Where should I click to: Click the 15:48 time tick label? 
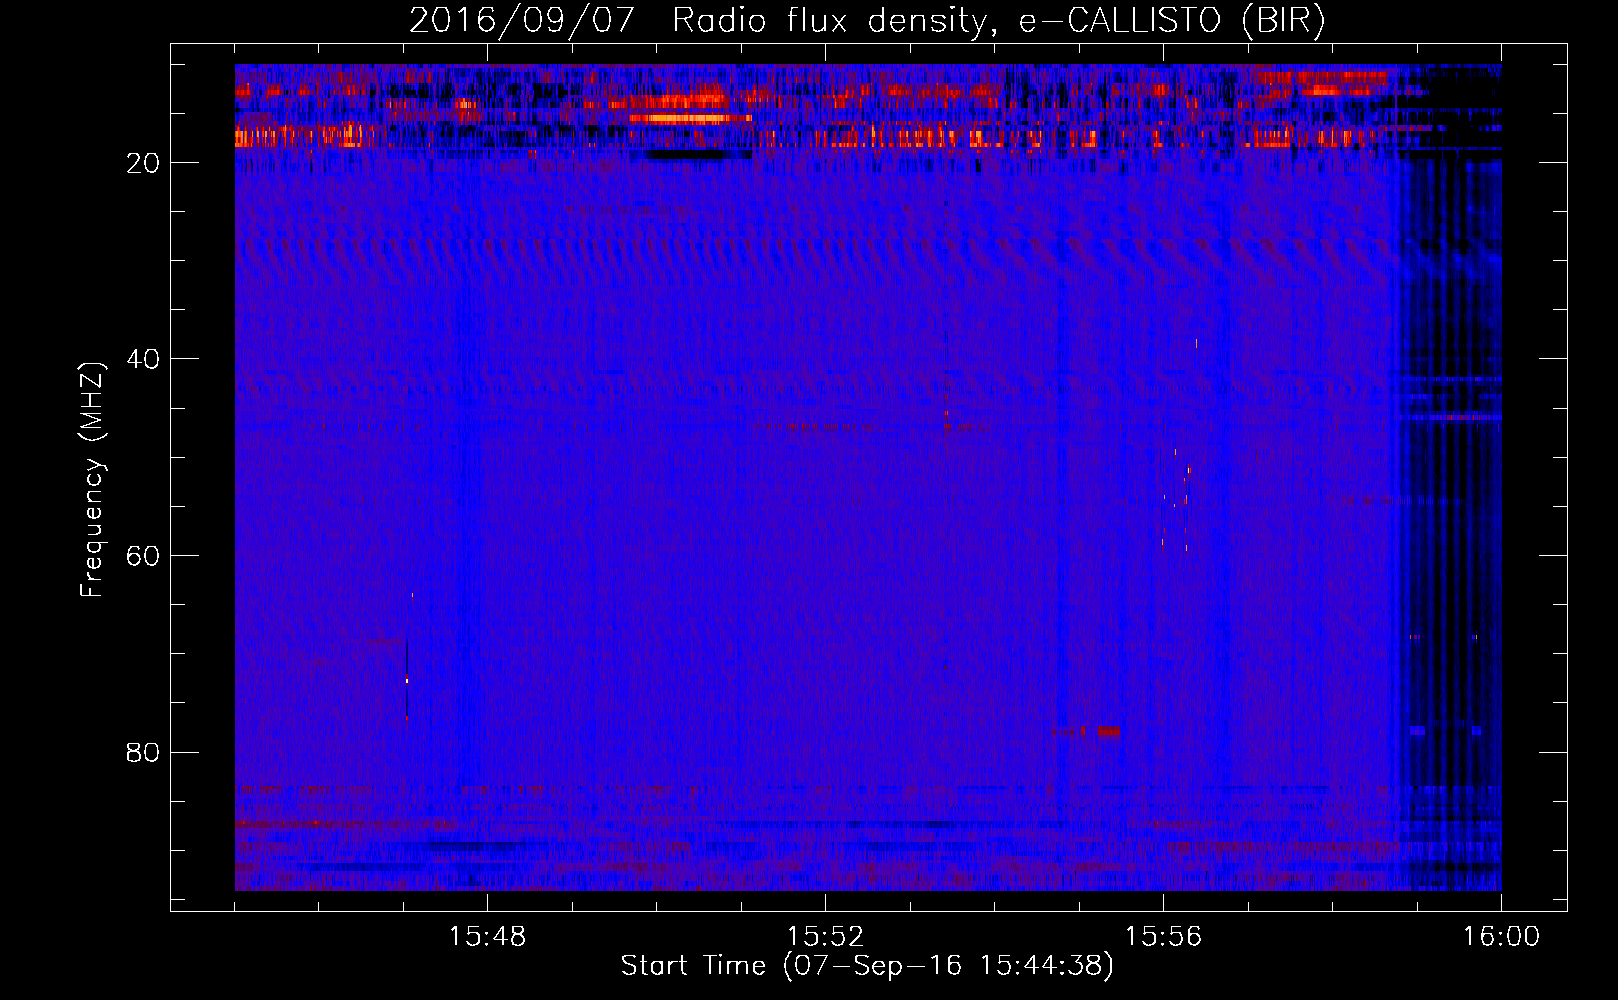[487, 937]
